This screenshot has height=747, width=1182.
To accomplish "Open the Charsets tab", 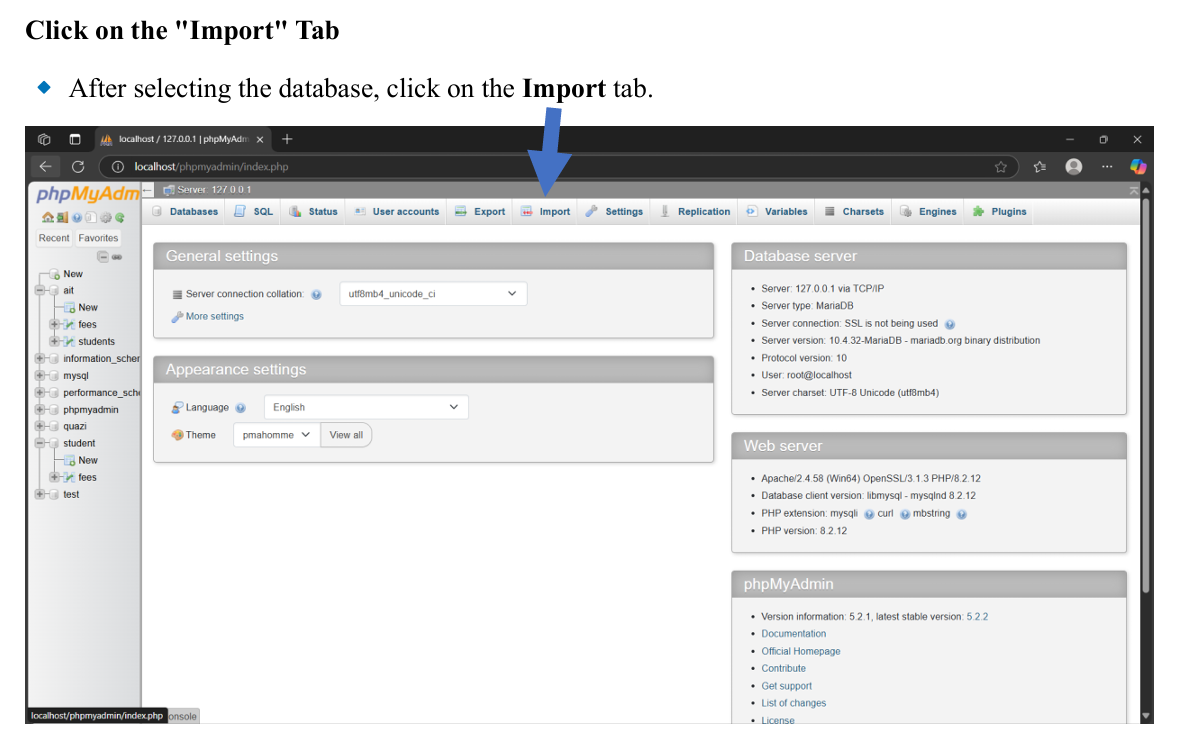I will pos(854,212).
